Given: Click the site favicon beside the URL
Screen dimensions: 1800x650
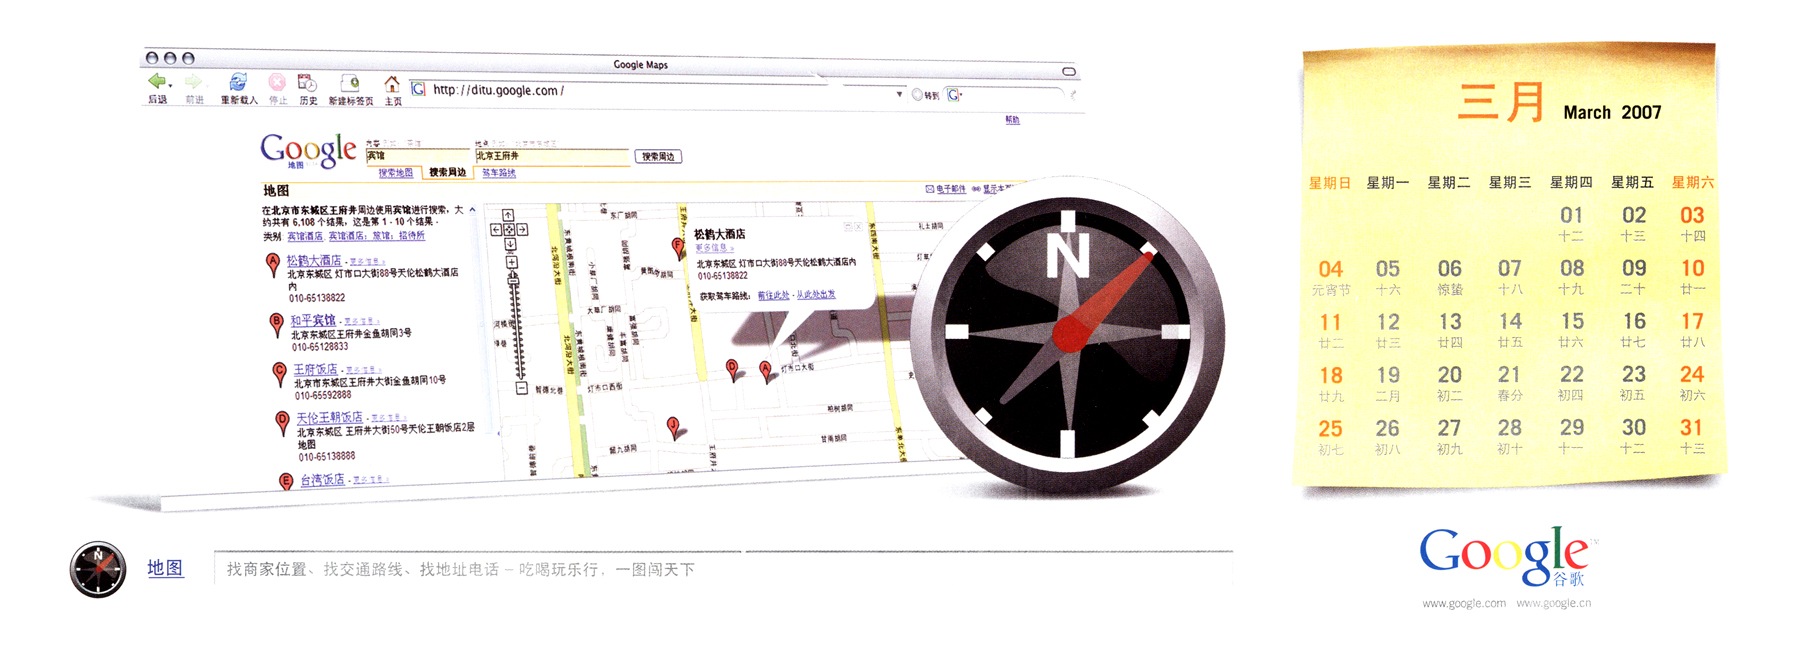Looking at the screenshot, I should pyautogui.click(x=418, y=89).
